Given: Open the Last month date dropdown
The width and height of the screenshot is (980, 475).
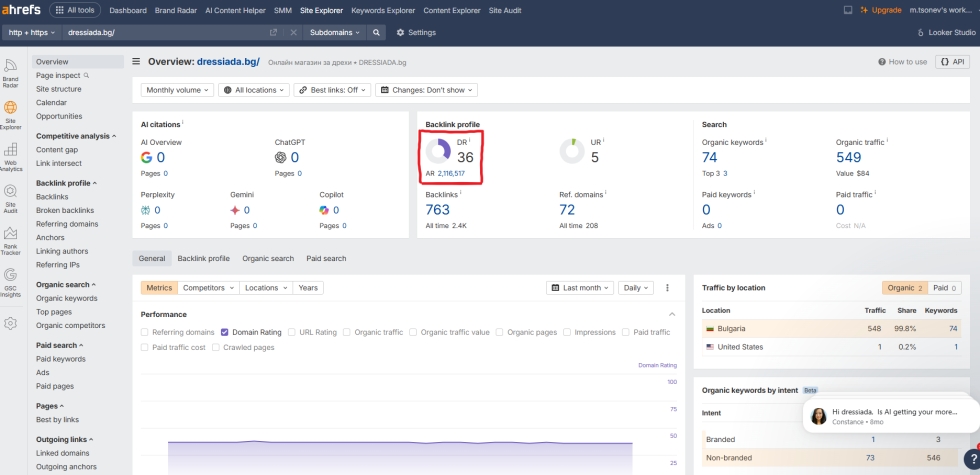Looking at the screenshot, I should point(581,287).
